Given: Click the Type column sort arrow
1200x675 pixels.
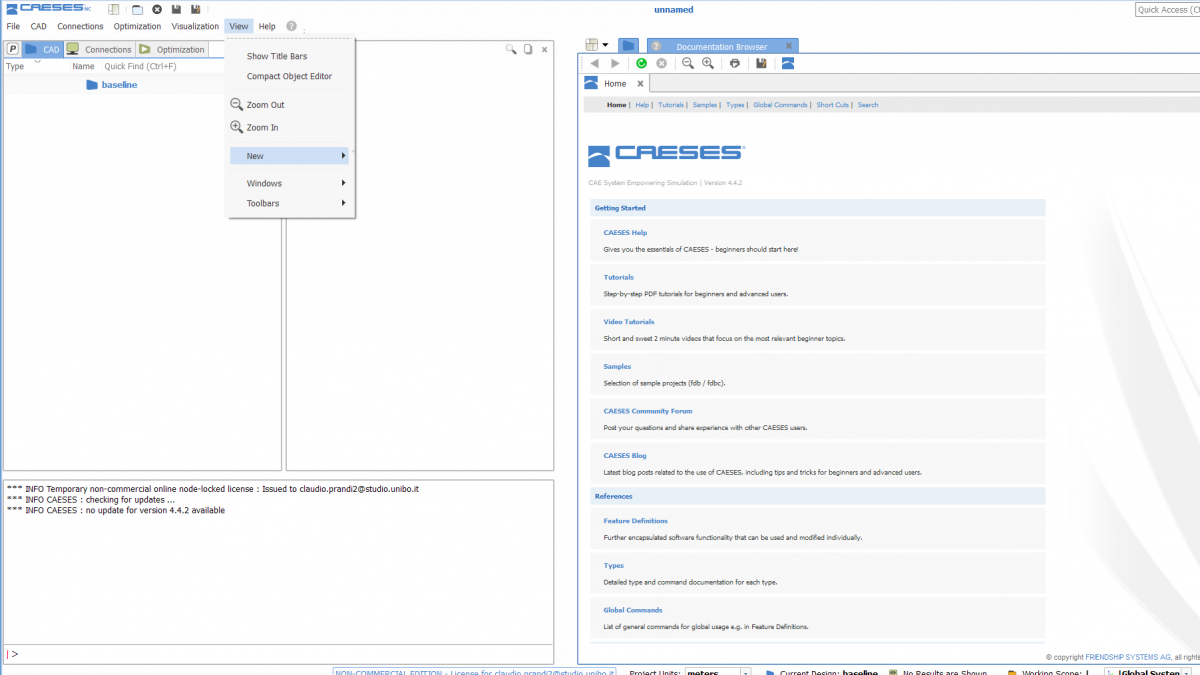Looking at the screenshot, I should tap(38, 62).
